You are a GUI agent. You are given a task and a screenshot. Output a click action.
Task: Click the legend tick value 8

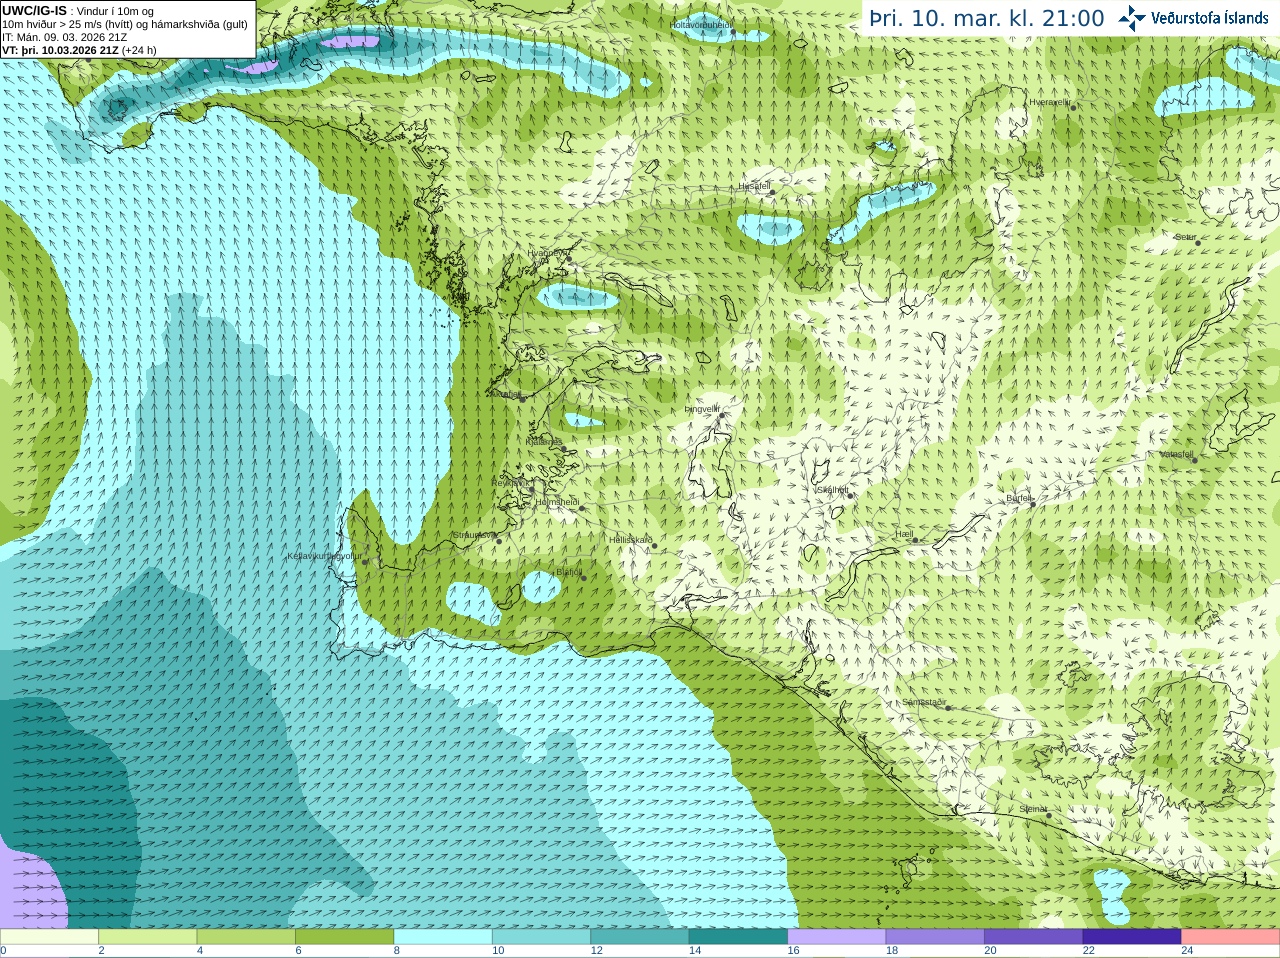click(397, 951)
